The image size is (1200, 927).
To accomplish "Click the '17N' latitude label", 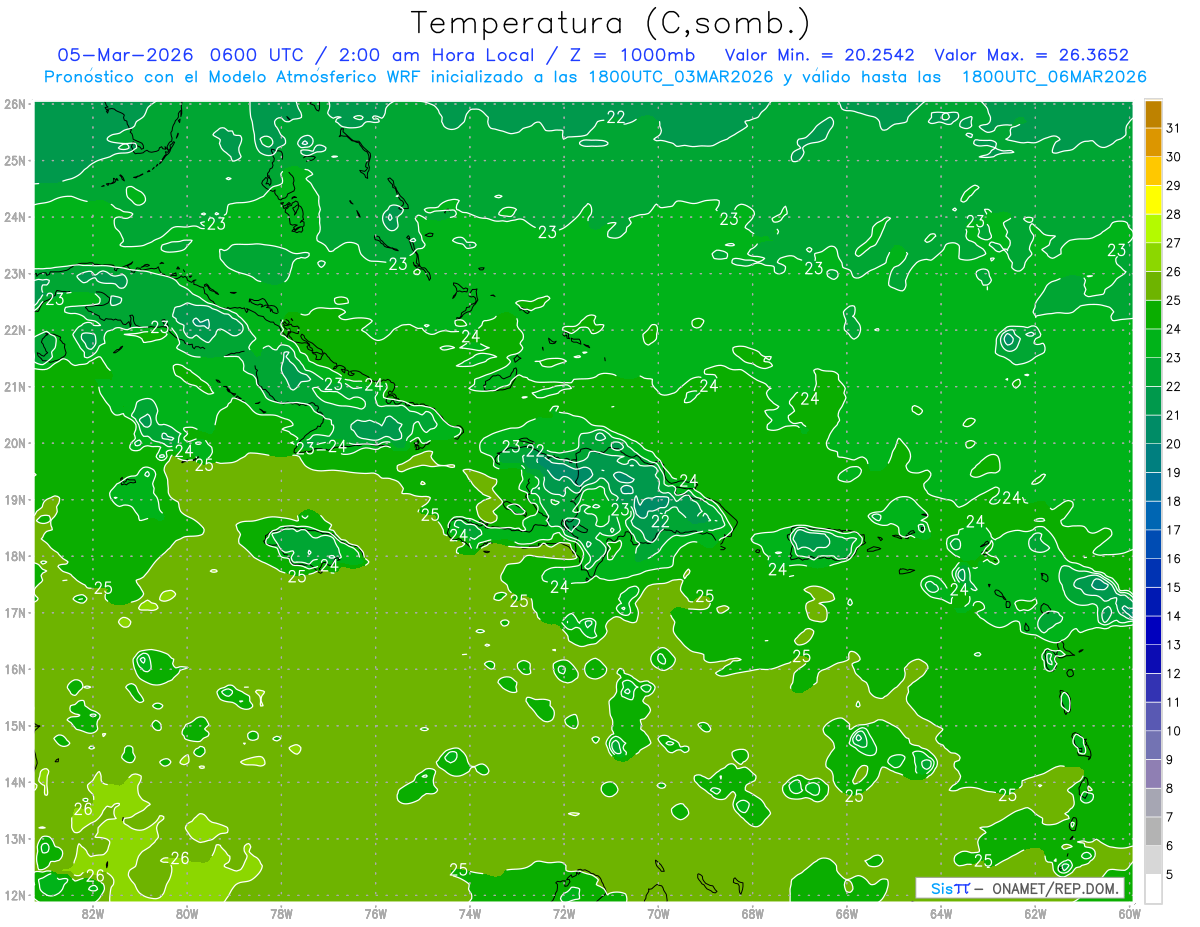I will pyautogui.click(x=15, y=612).
